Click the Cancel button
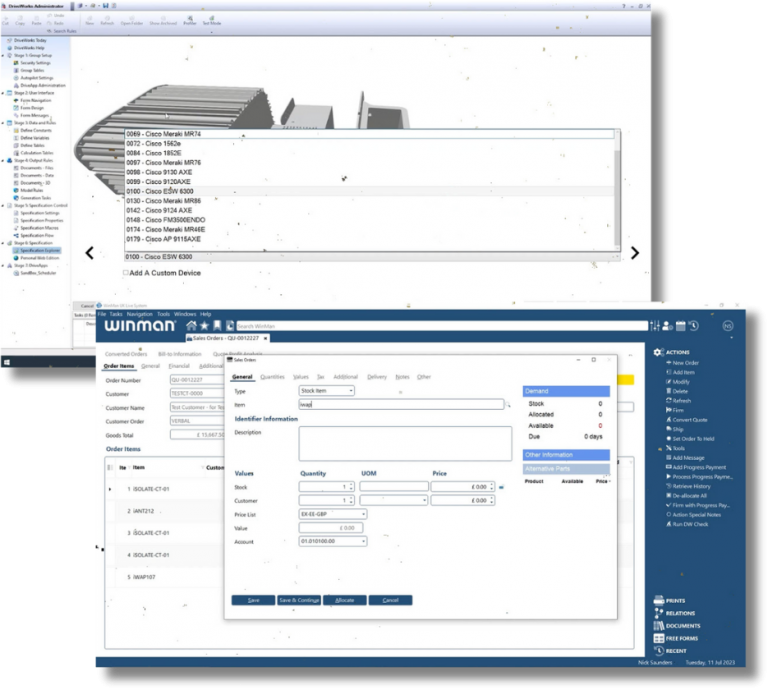This screenshot has height=690, width=768. pos(390,600)
